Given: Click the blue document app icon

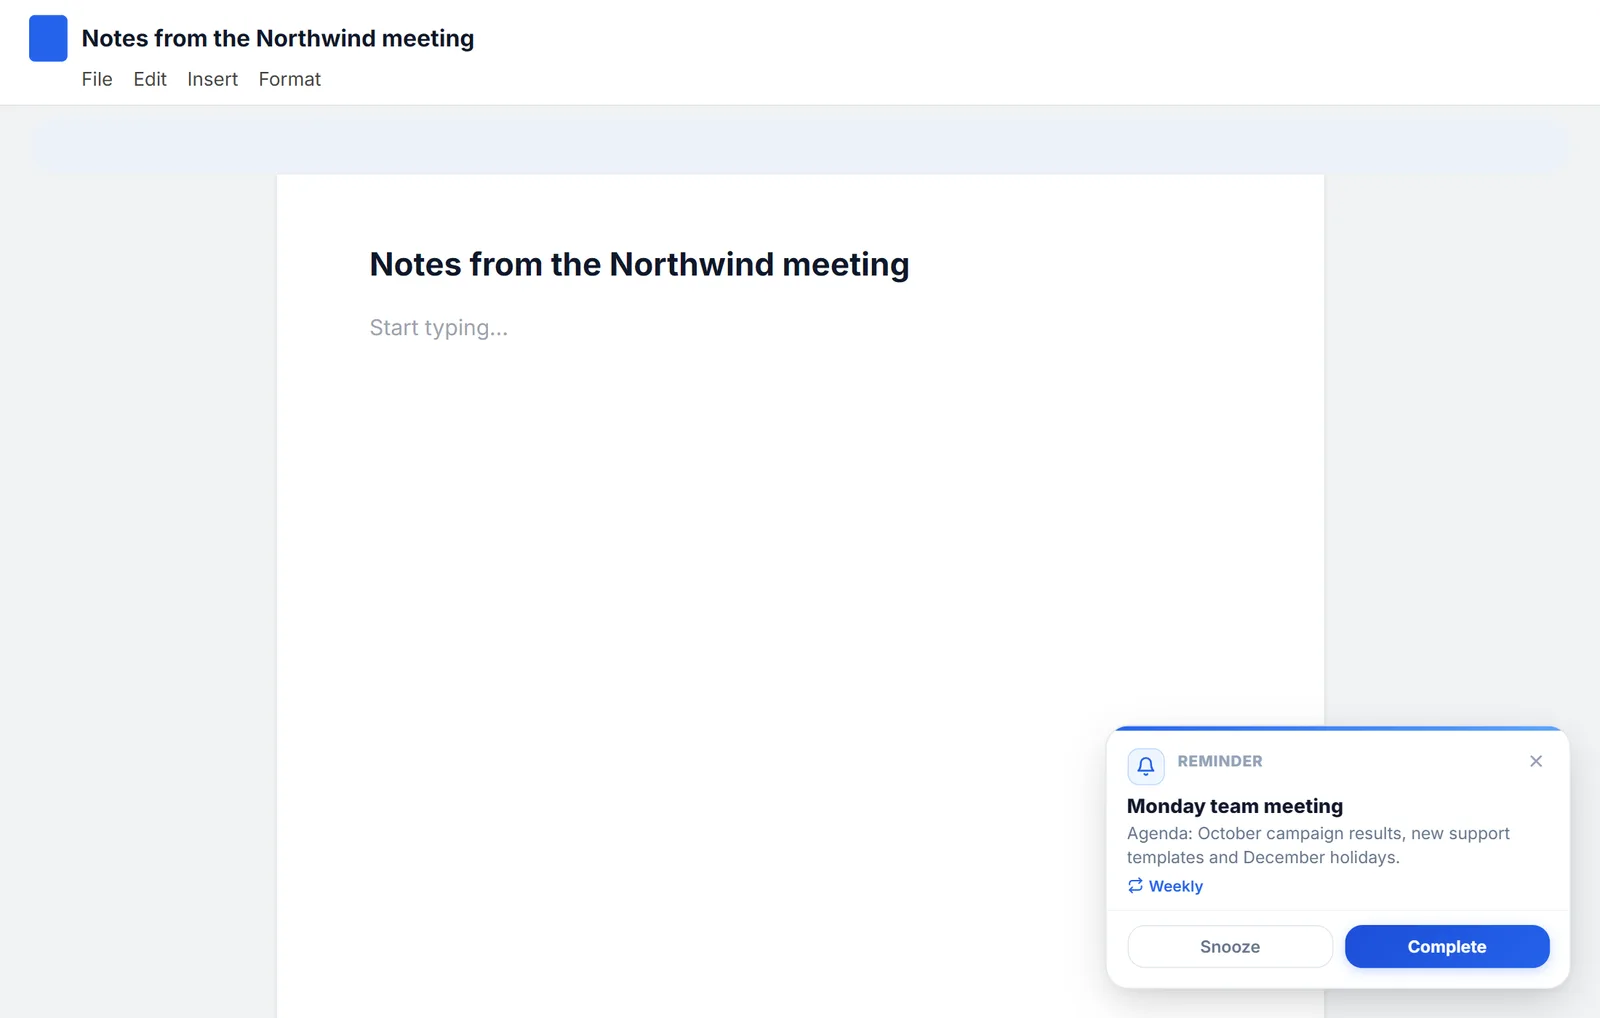Looking at the screenshot, I should click(48, 38).
